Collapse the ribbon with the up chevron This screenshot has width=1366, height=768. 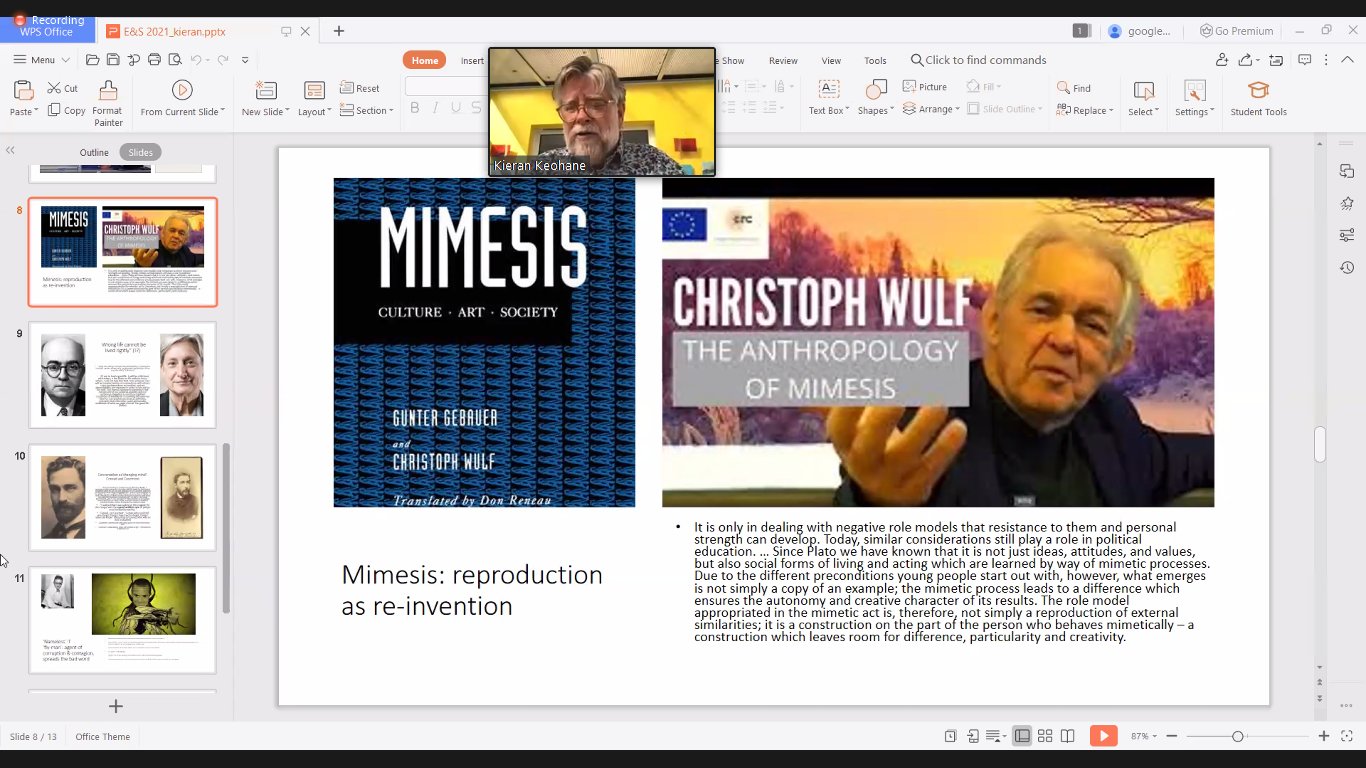1346,60
